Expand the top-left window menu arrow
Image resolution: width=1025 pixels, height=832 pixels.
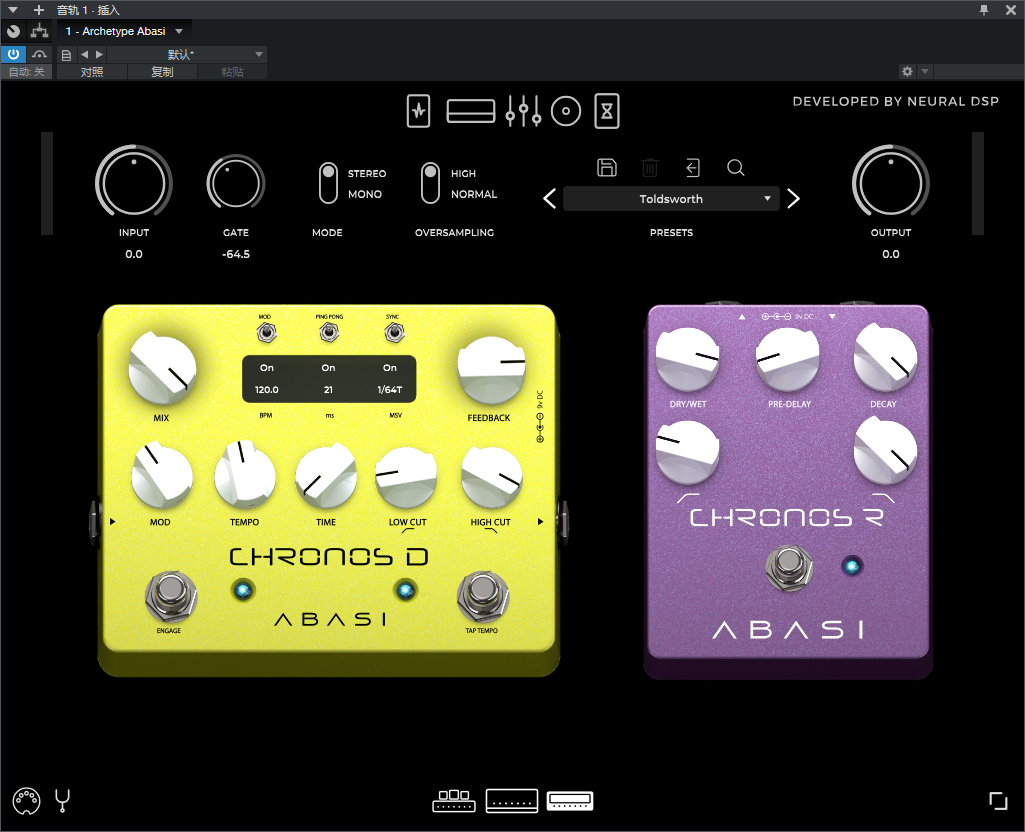click(12, 10)
